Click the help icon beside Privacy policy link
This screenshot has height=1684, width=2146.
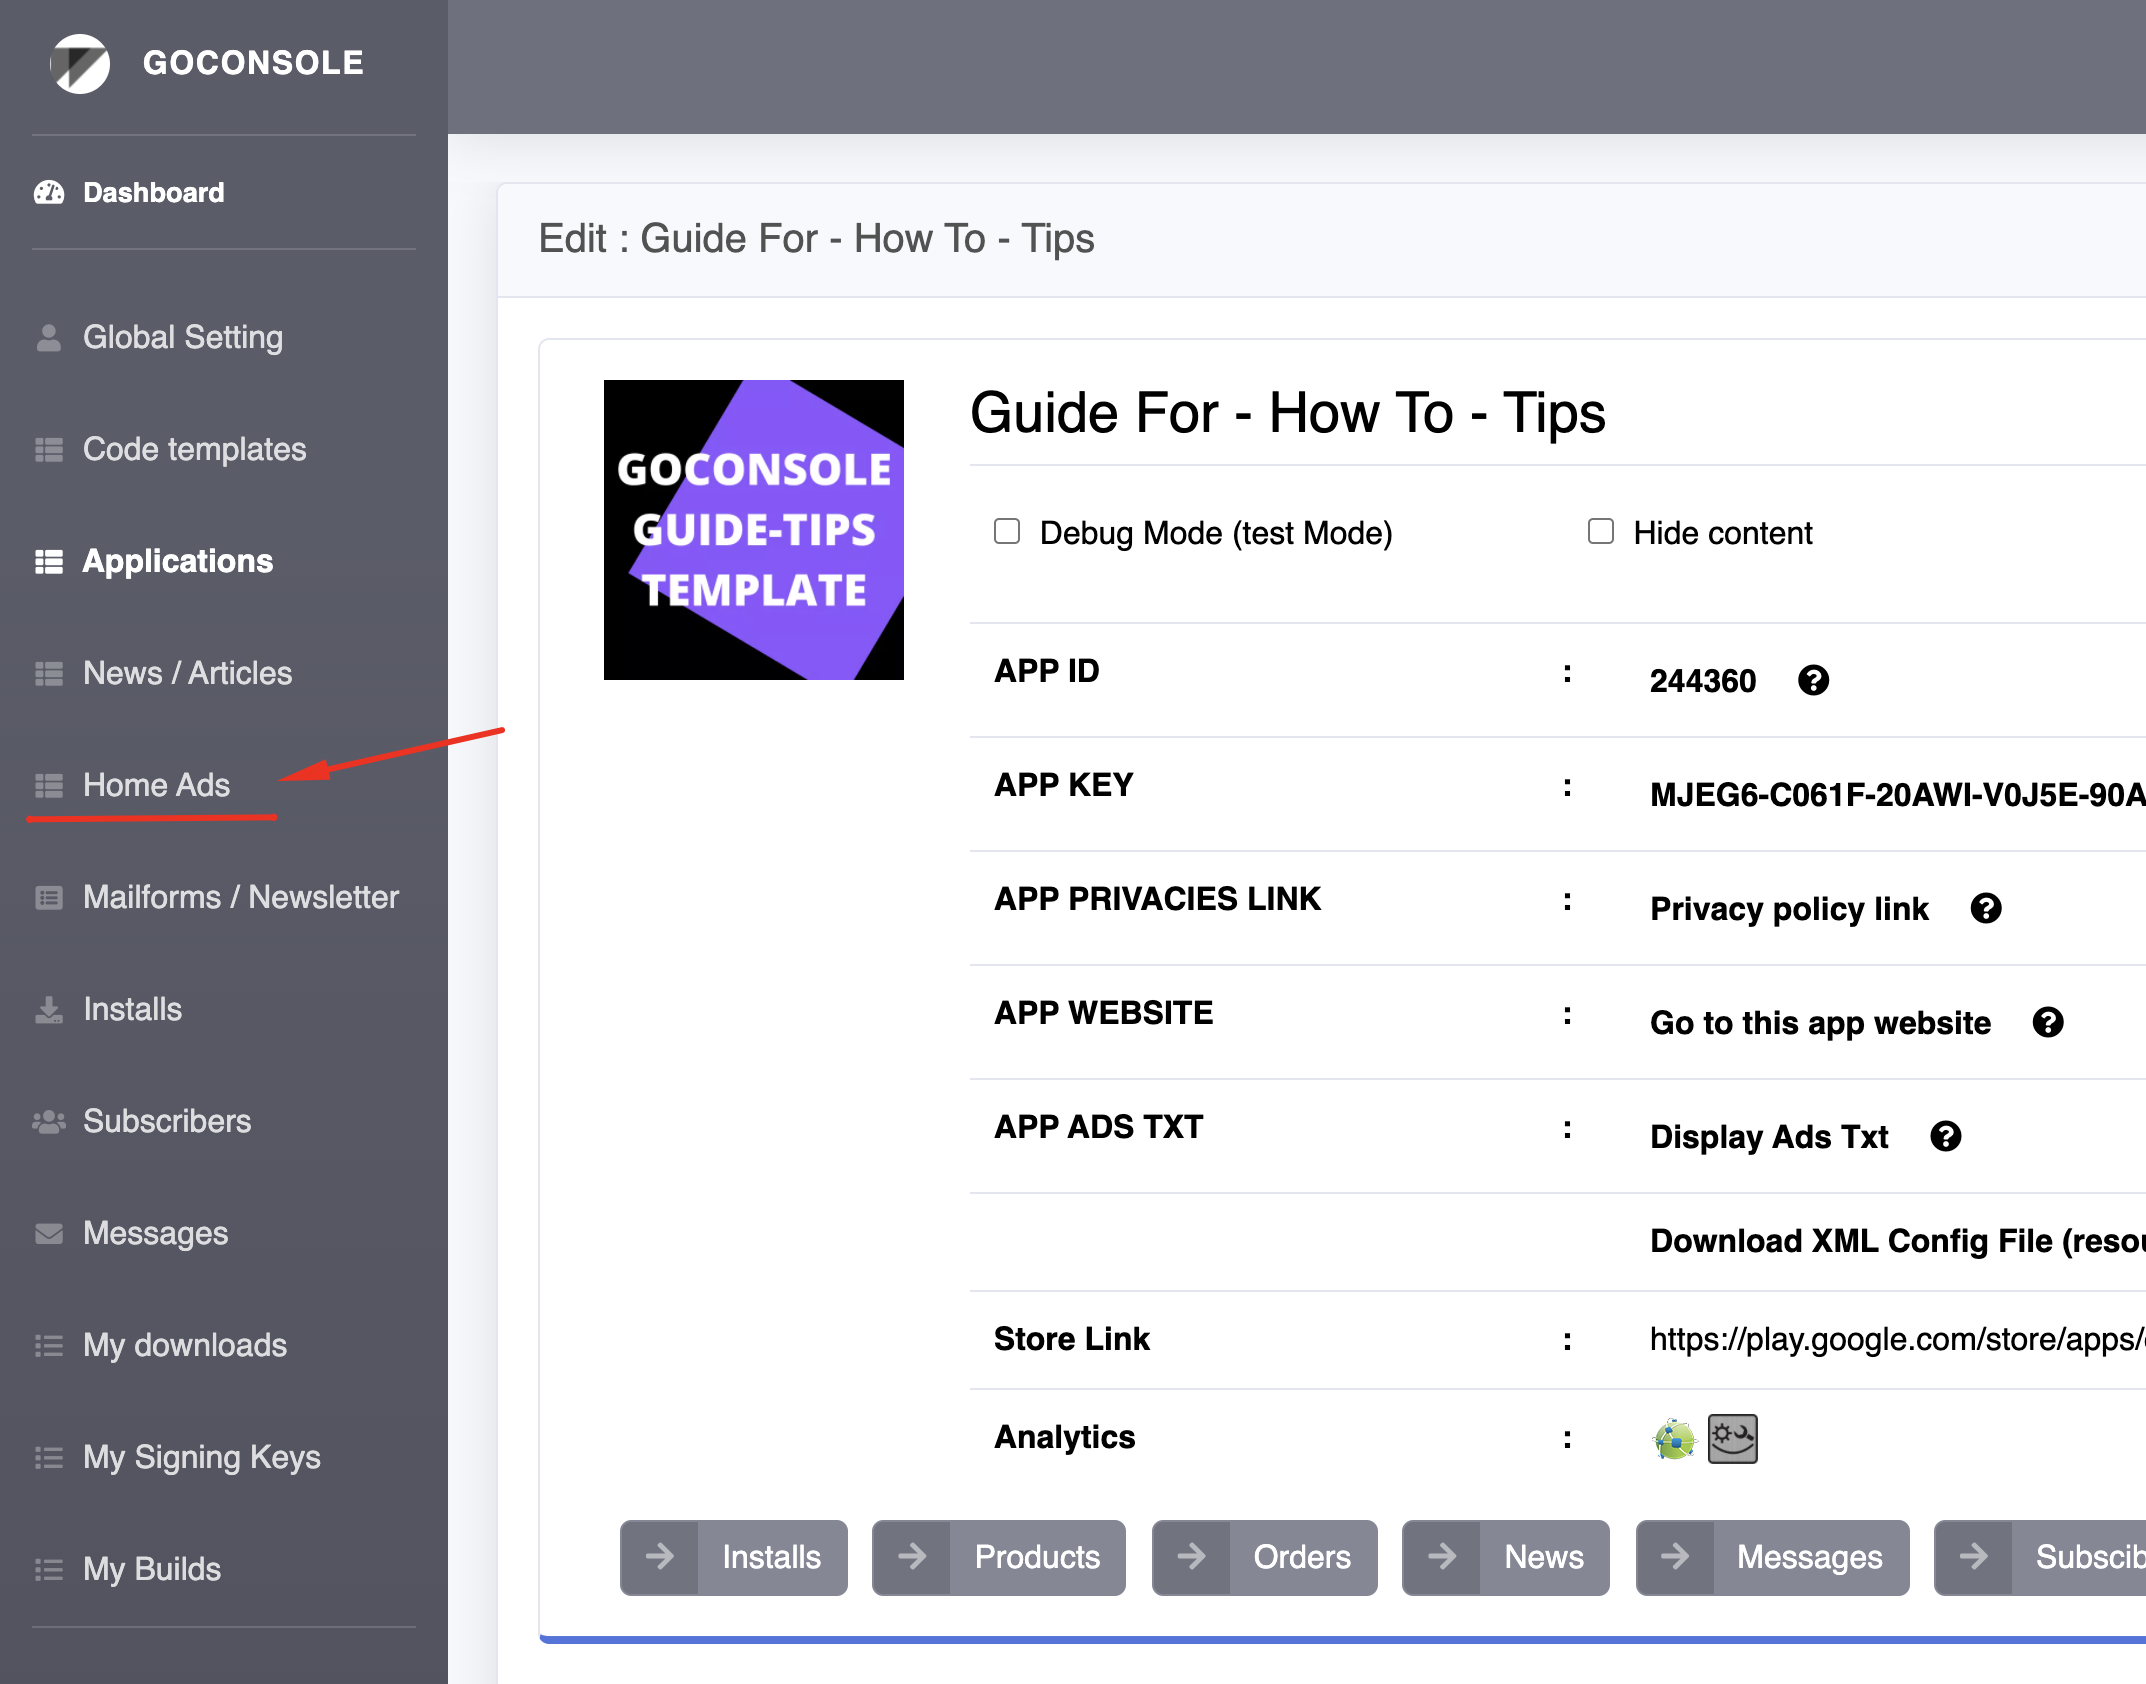(x=1986, y=908)
